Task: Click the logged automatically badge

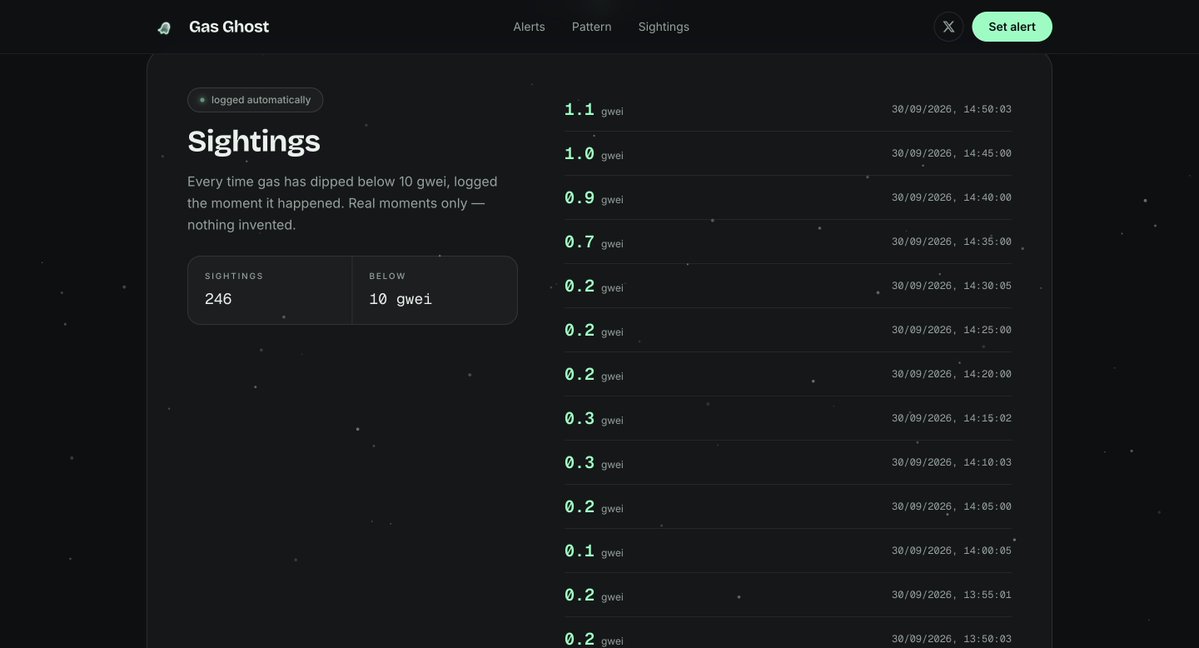Action: [x=255, y=99]
